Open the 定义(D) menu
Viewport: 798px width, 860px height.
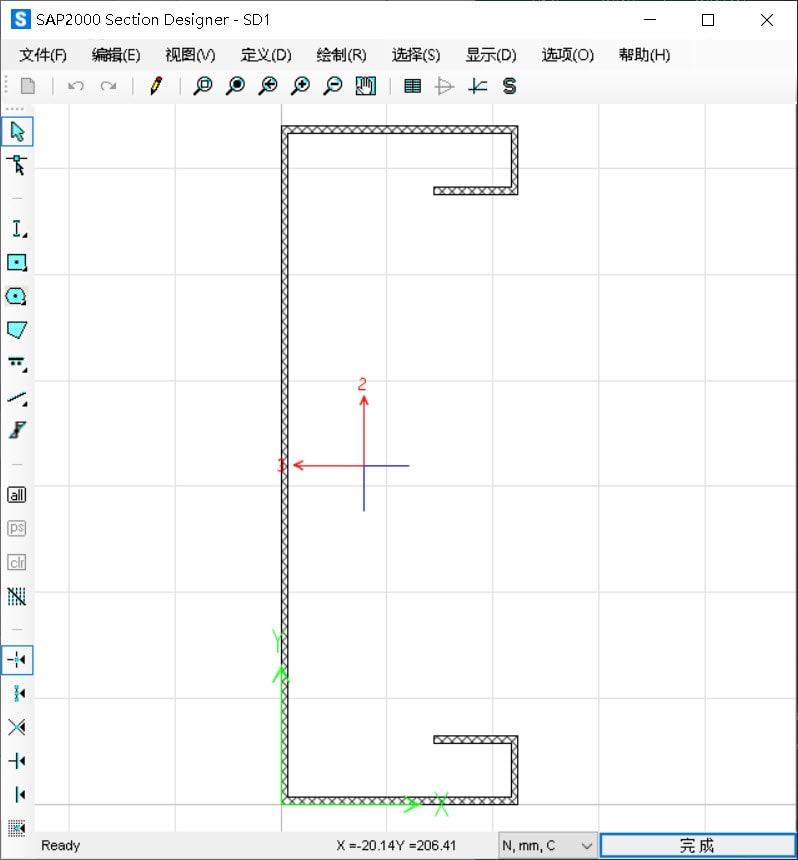coord(266,55)
